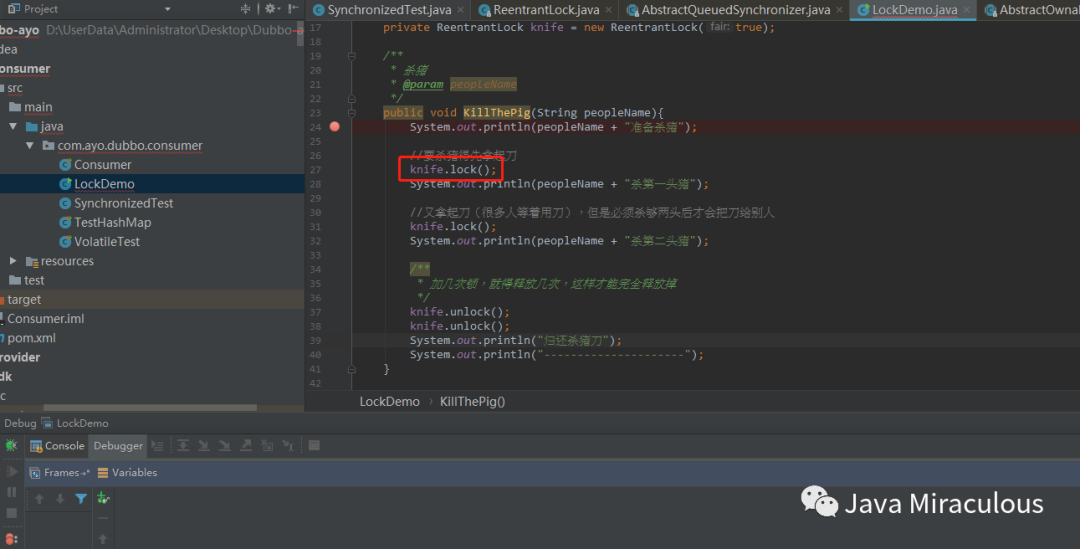
Task: Click the Run to Cursor icon
Action: click(x=288, y=446)
